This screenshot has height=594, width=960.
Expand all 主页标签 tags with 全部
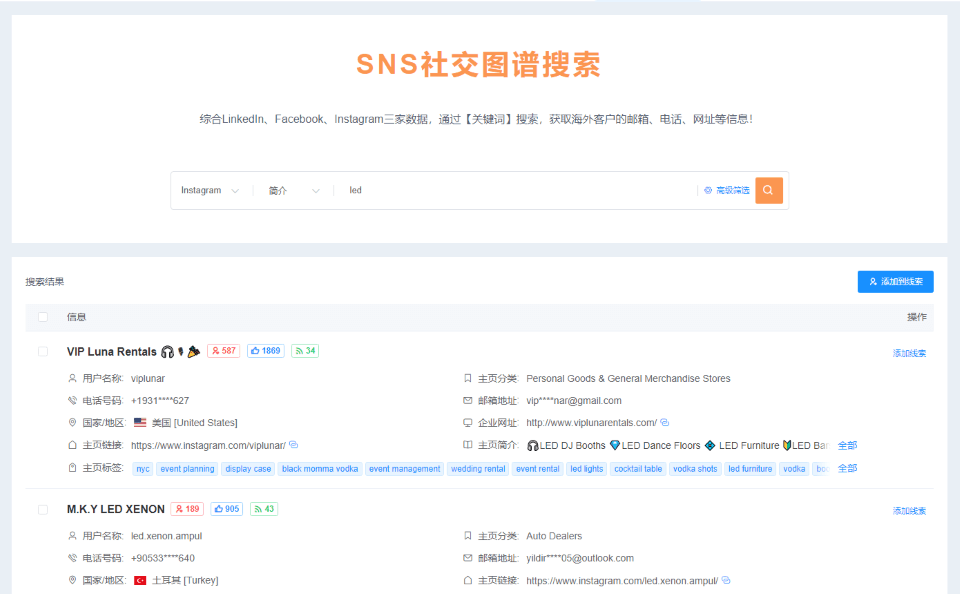coord(847,468)
